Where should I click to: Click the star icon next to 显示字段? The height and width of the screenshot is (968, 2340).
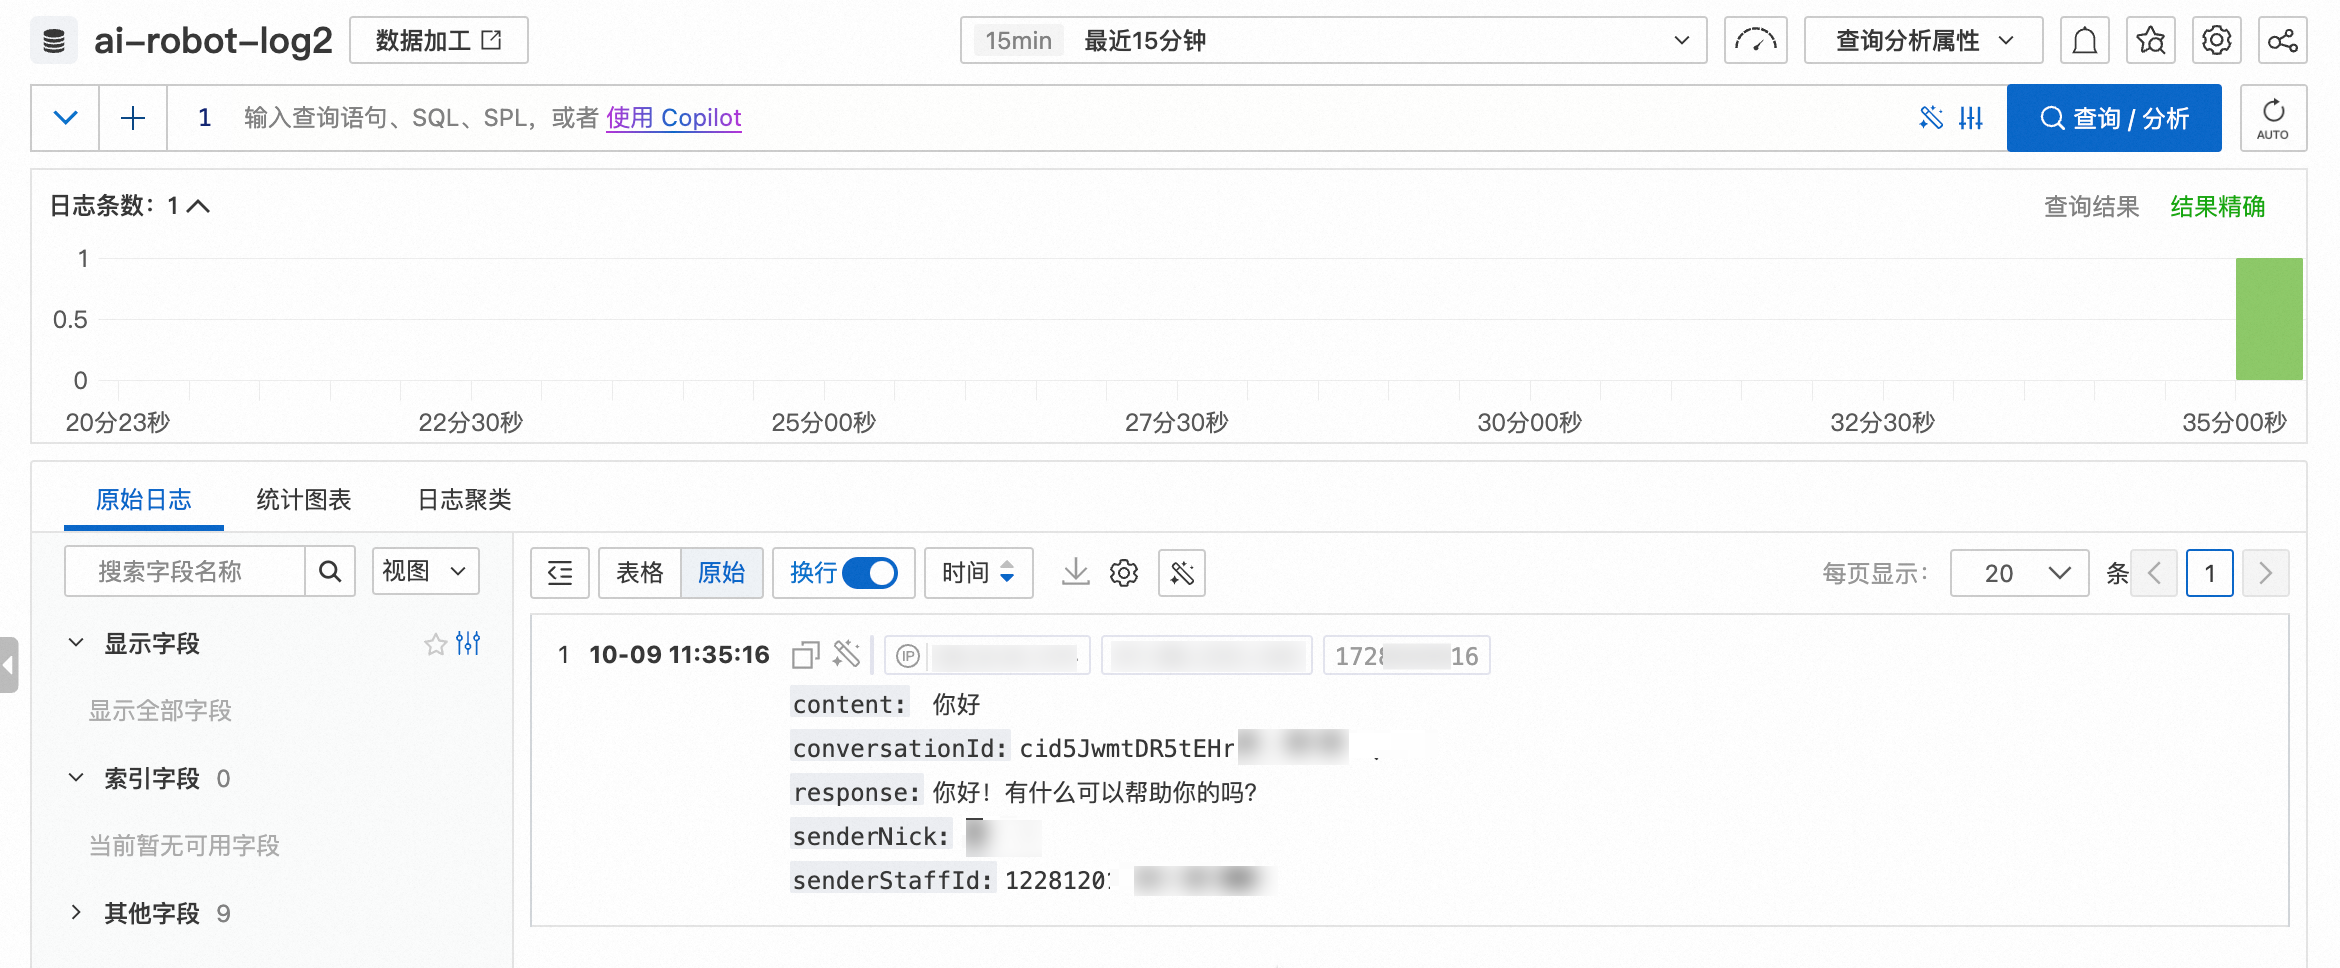[x=435, y=644]
